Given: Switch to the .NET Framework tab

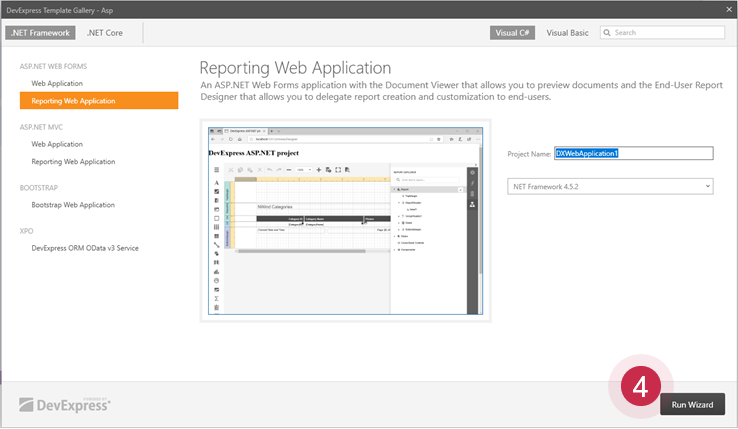Looking at the screenshot, I should 40,33.
